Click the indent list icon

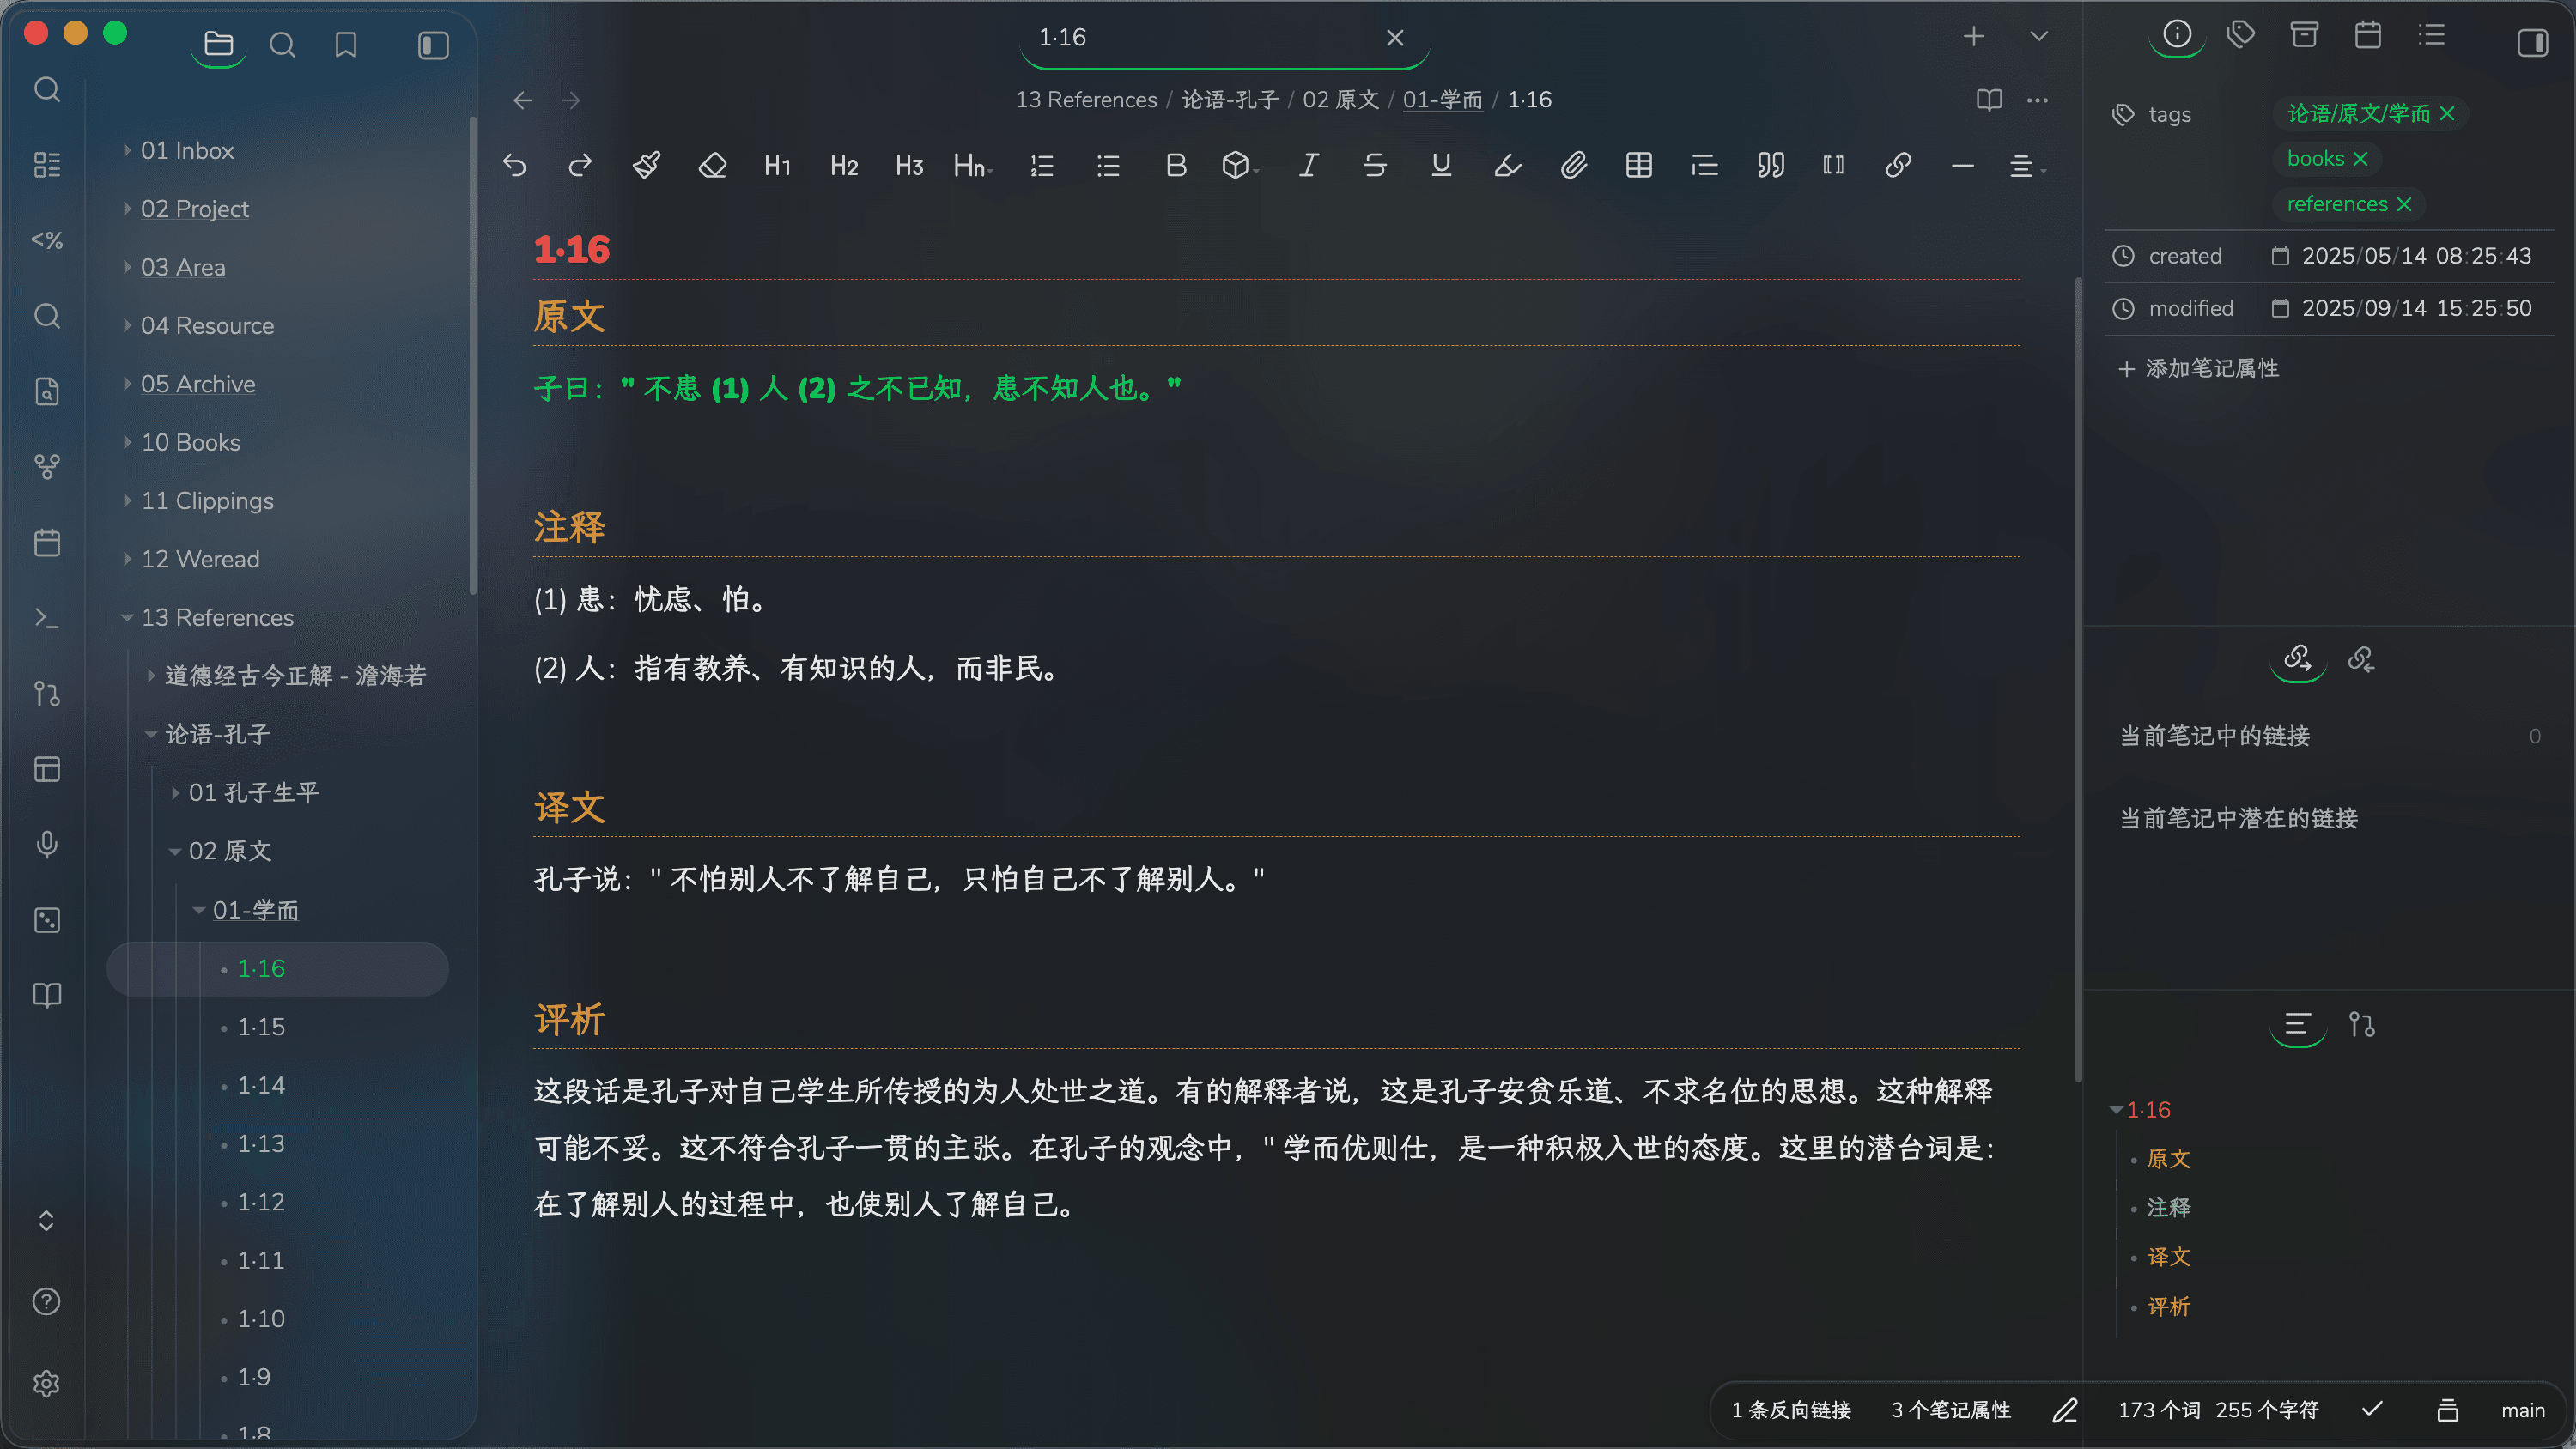tap(1705, 165)
